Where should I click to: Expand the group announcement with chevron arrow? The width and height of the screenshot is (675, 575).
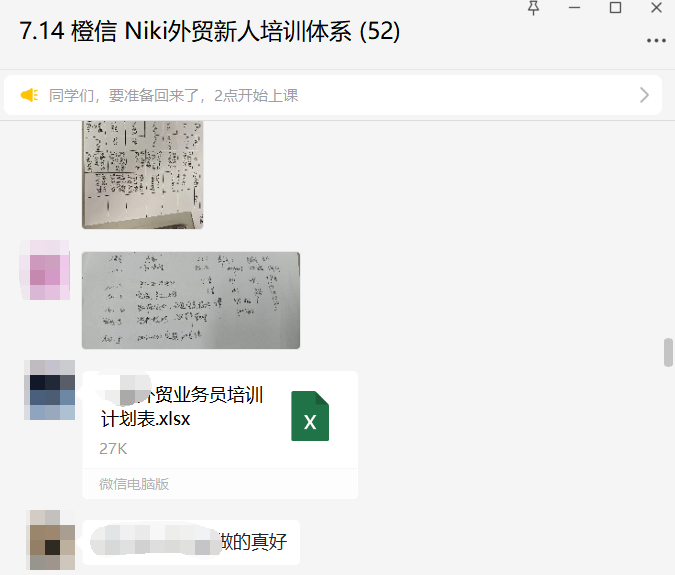click(644, 95)
